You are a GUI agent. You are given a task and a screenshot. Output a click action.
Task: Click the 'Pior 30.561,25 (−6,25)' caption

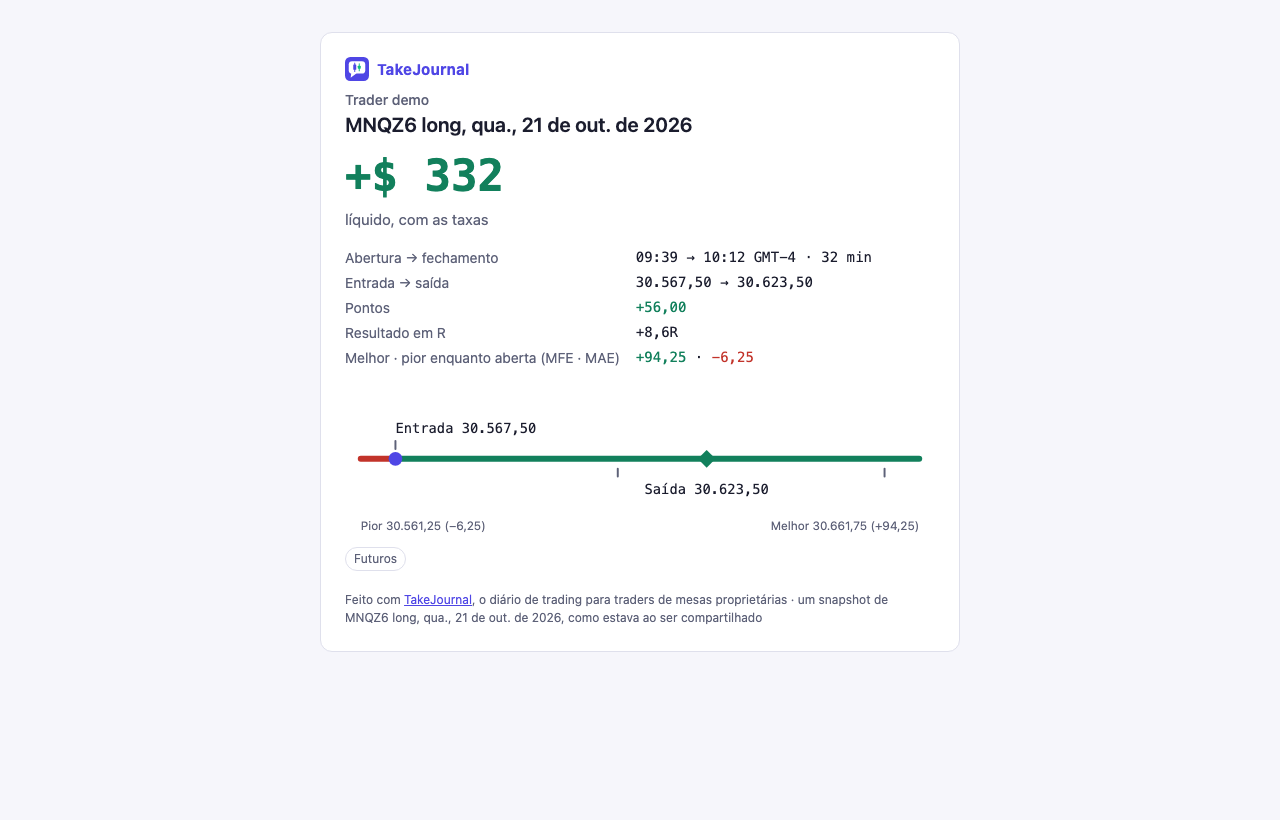(423, 526)
